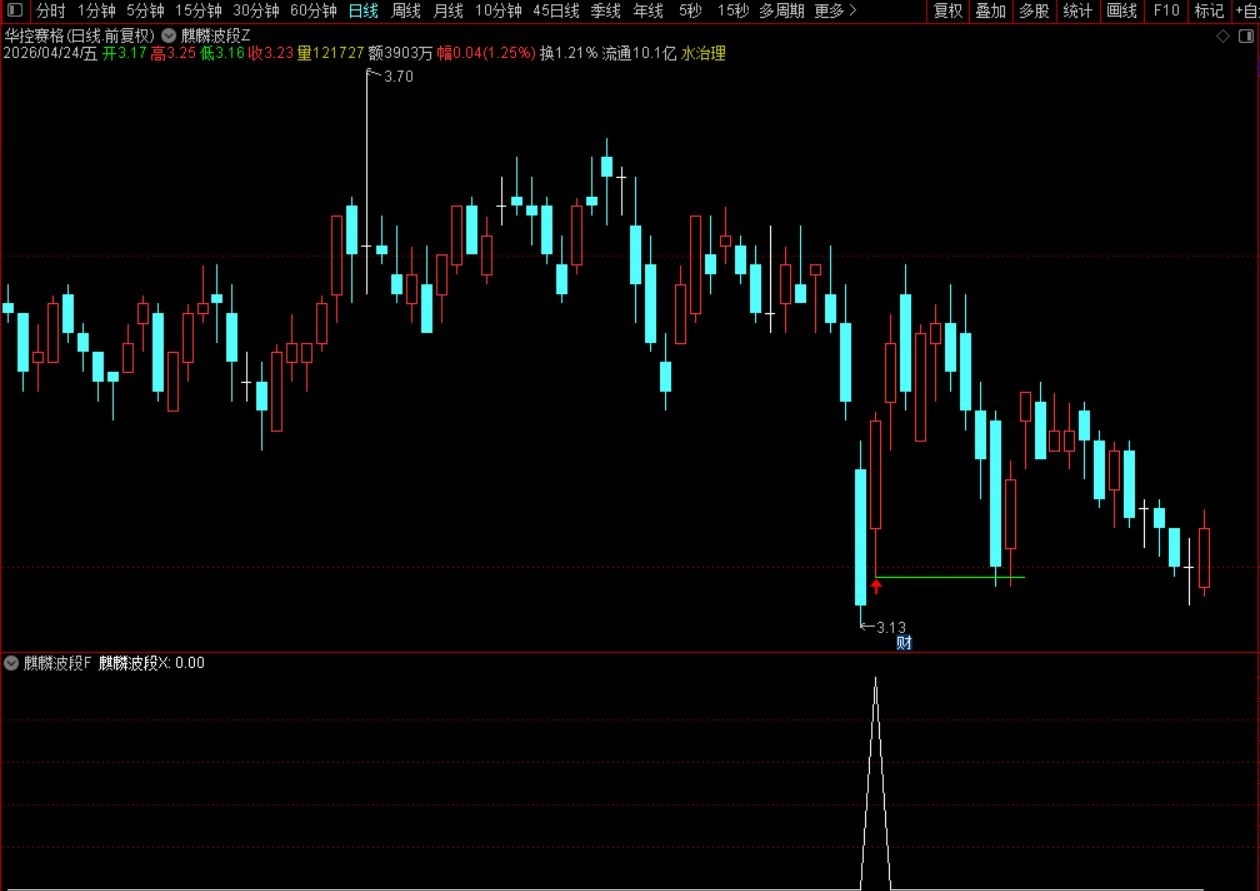Click the 麒麟波段X: 0.00 indicator value

pos(152,662)
